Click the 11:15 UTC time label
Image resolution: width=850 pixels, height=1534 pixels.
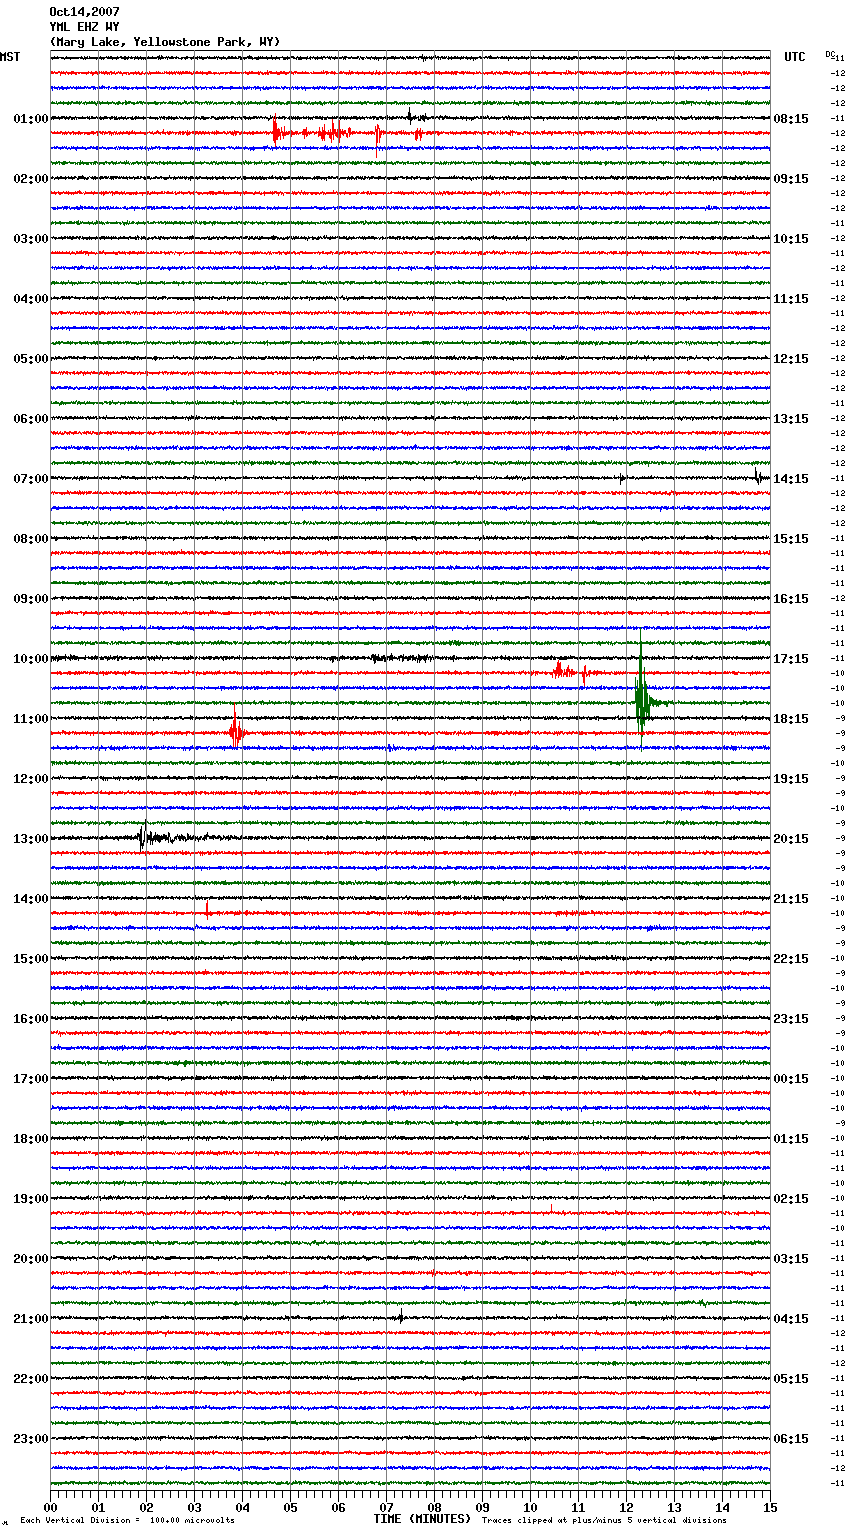791,299
